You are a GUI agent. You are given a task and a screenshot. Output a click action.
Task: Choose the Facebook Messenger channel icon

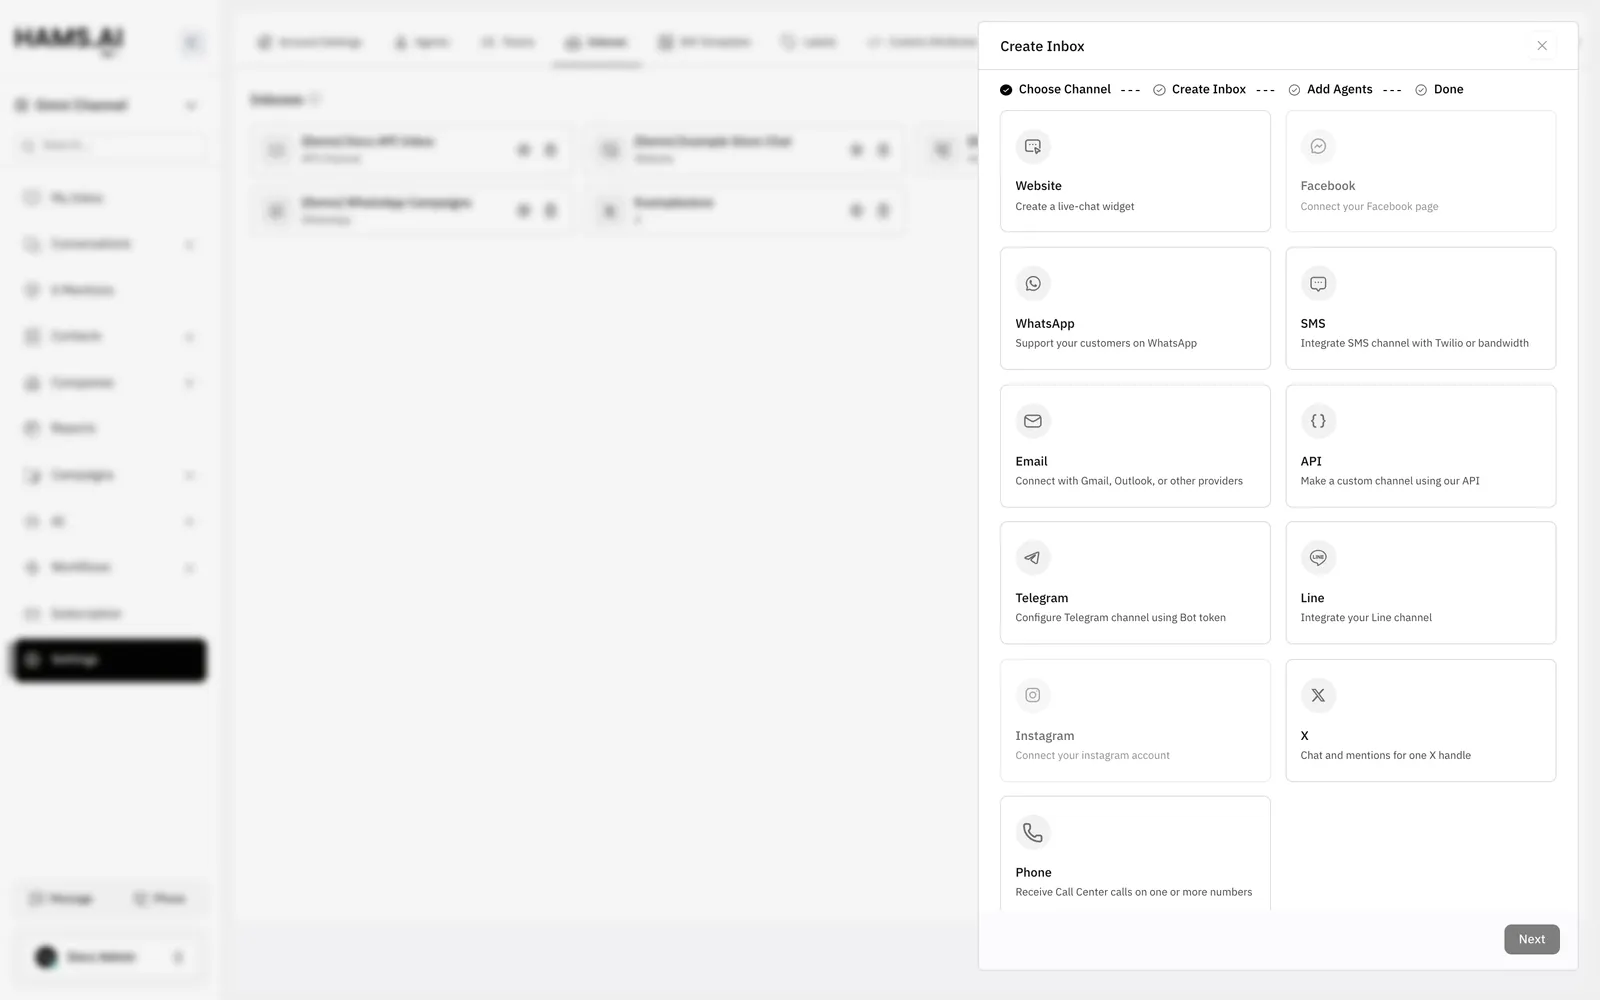[1318, 147]
